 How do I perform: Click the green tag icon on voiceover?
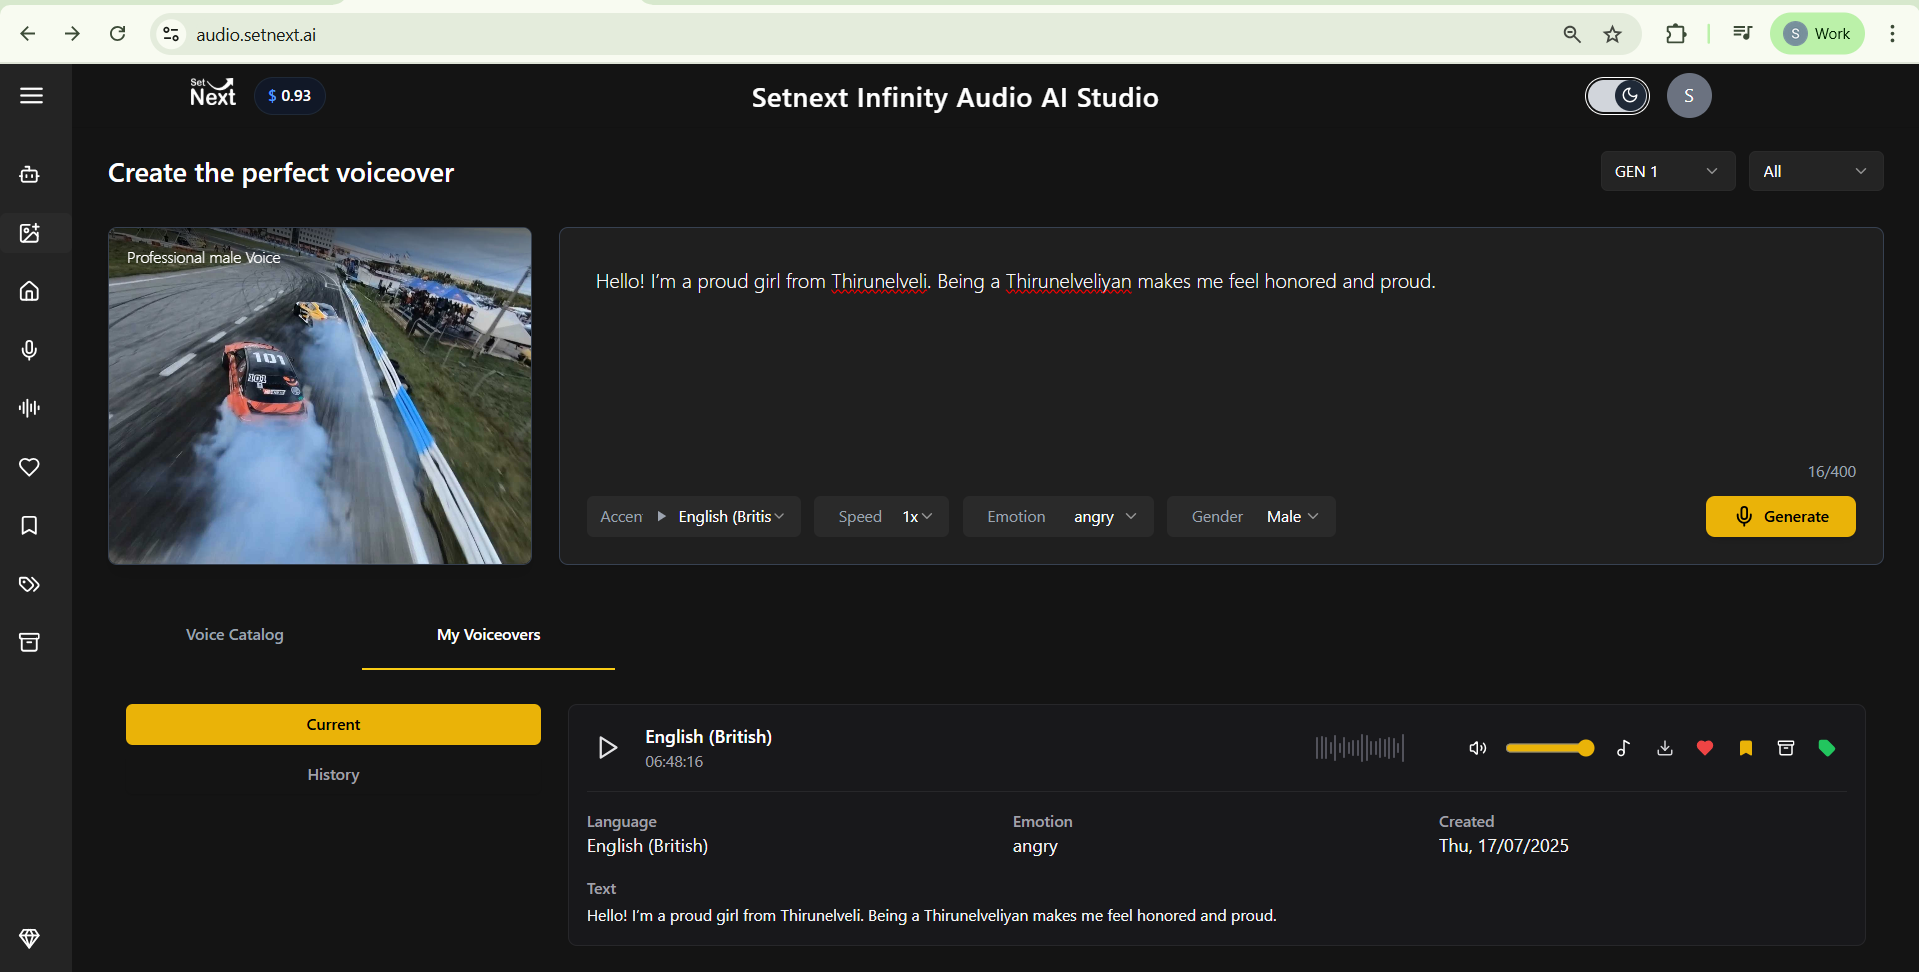(x=1827, y=748)
